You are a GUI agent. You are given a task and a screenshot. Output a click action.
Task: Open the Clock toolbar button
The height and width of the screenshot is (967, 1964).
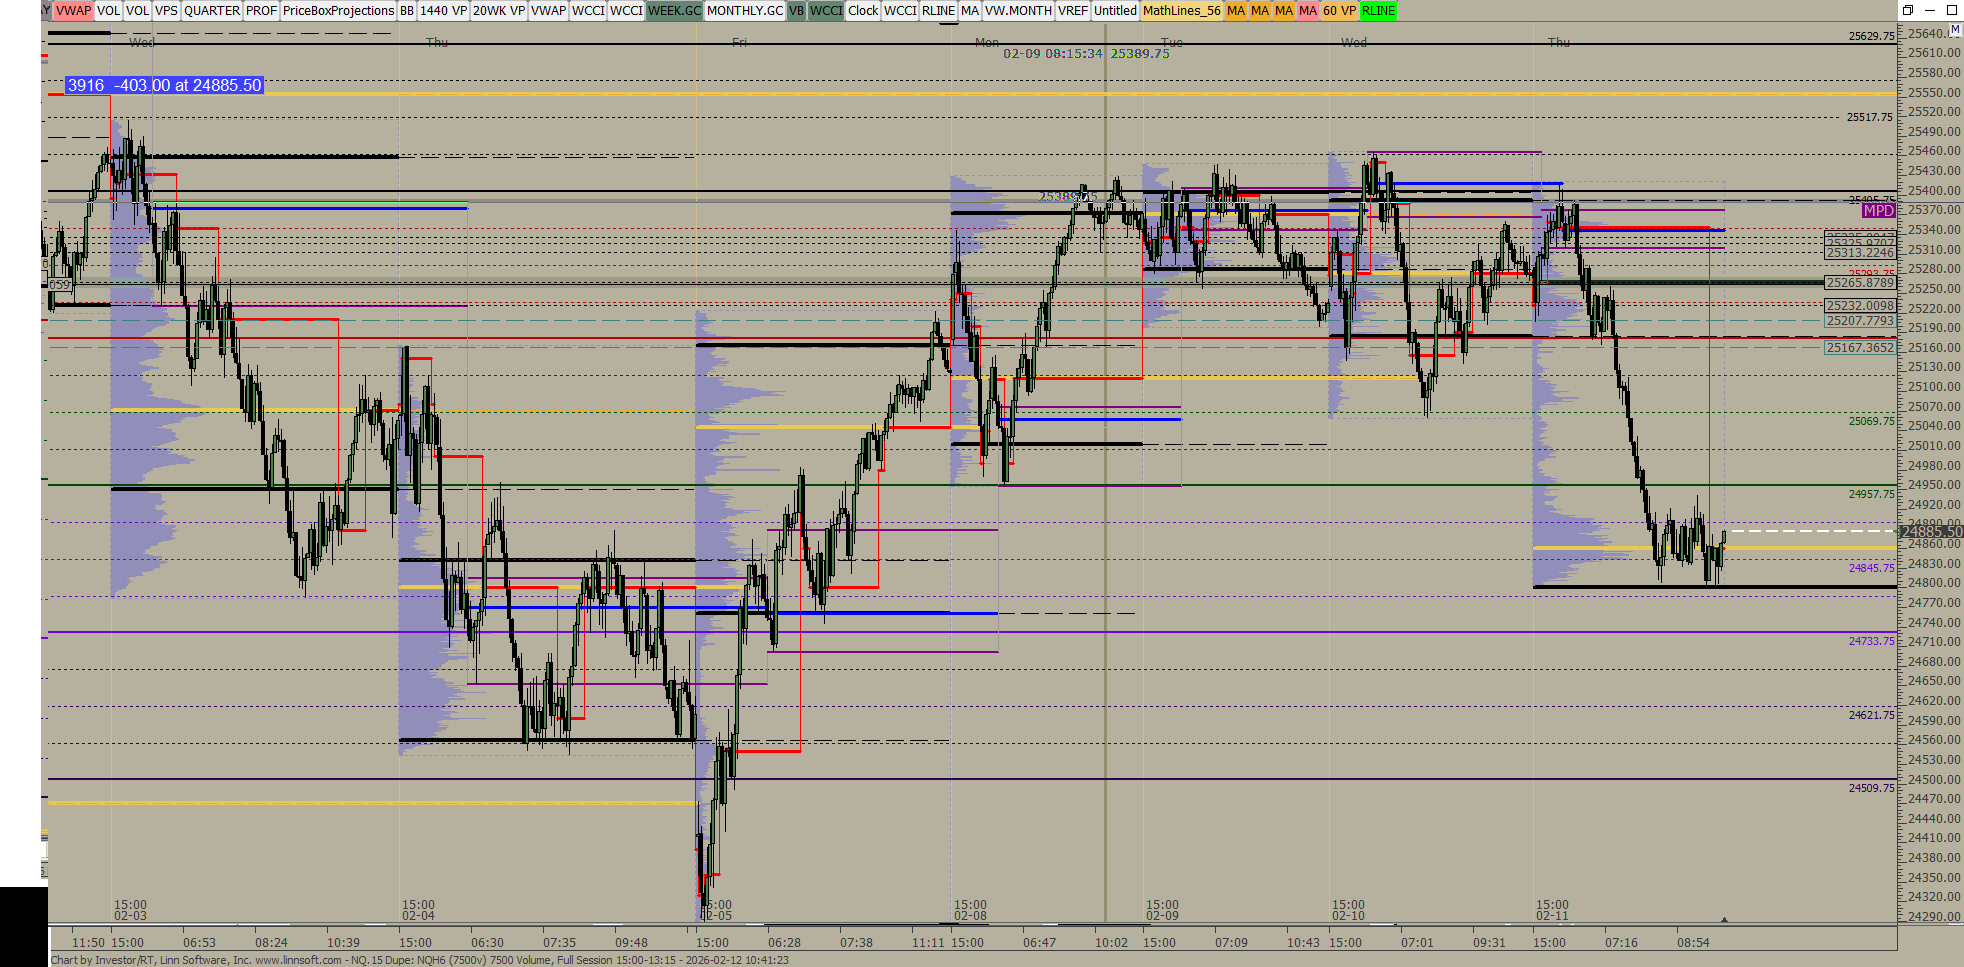(862, 11)
